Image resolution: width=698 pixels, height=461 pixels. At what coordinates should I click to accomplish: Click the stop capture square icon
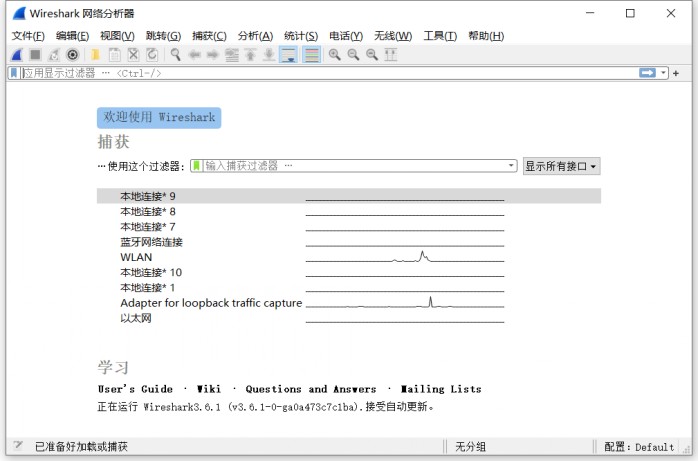pyautogui.click(x=35, y=55)
